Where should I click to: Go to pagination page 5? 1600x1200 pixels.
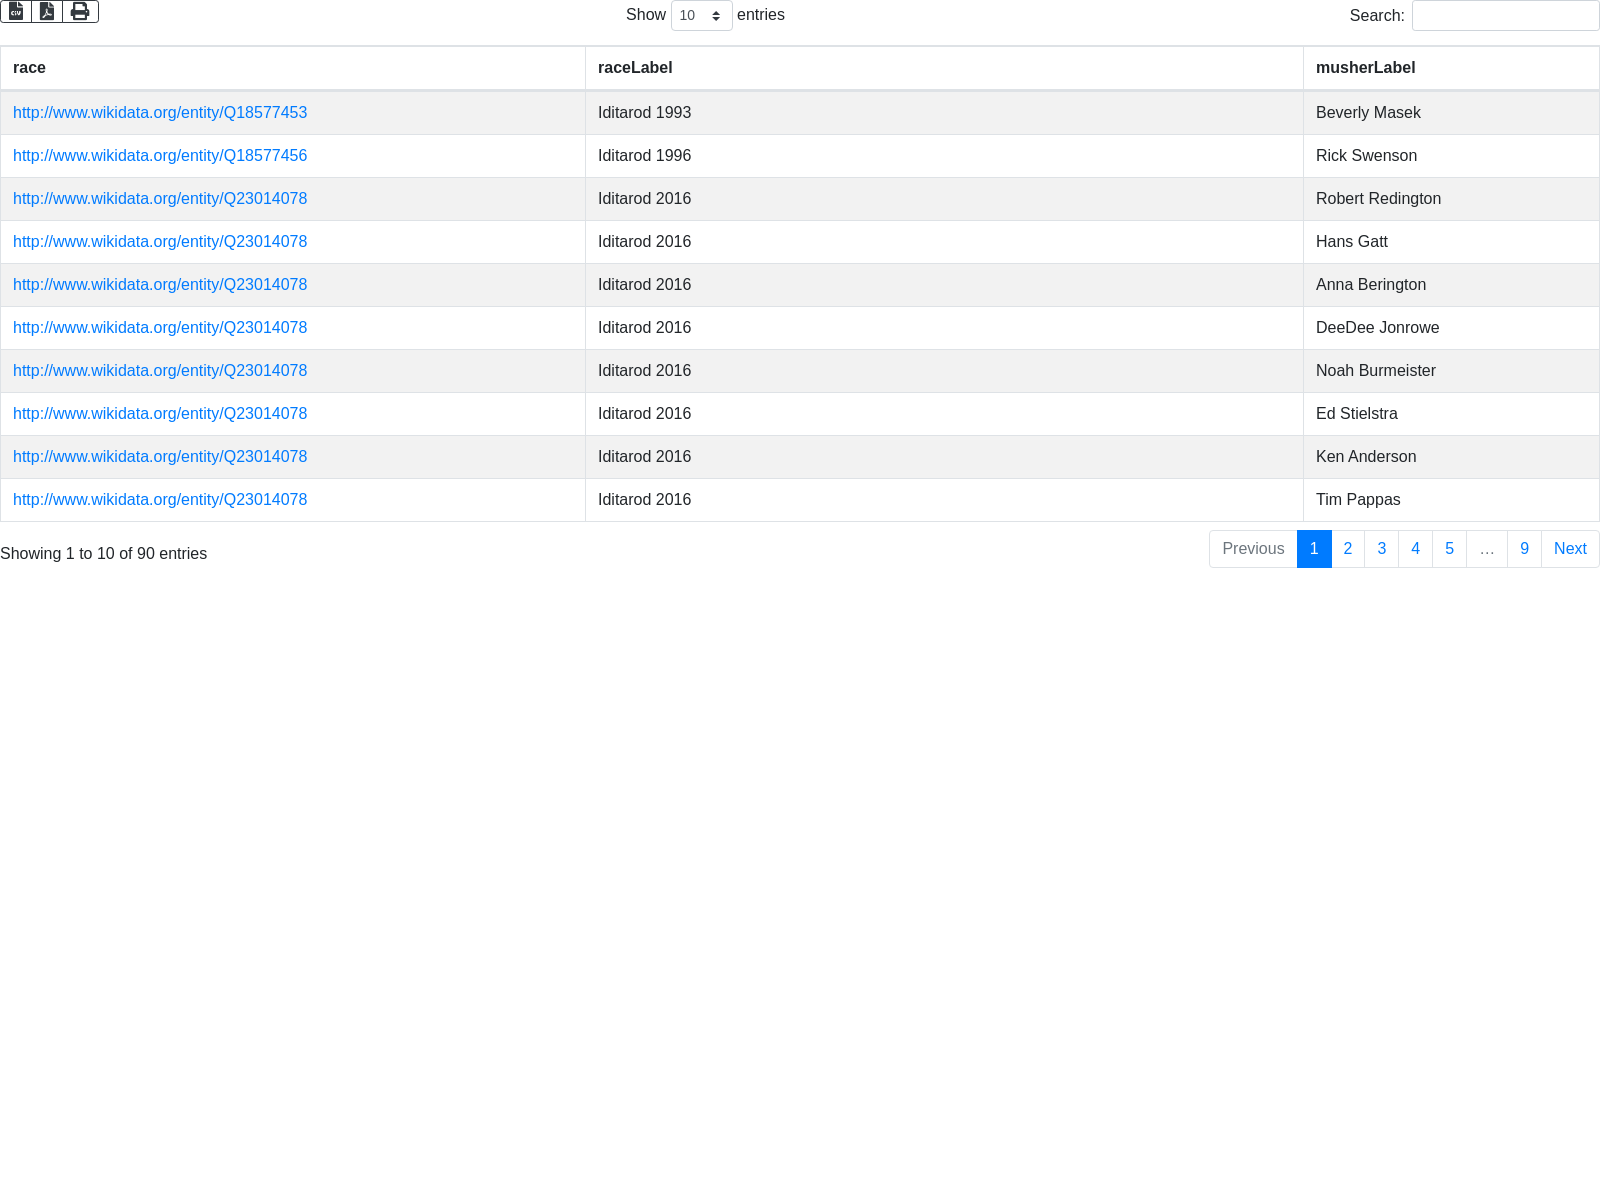coord(1449,549)
